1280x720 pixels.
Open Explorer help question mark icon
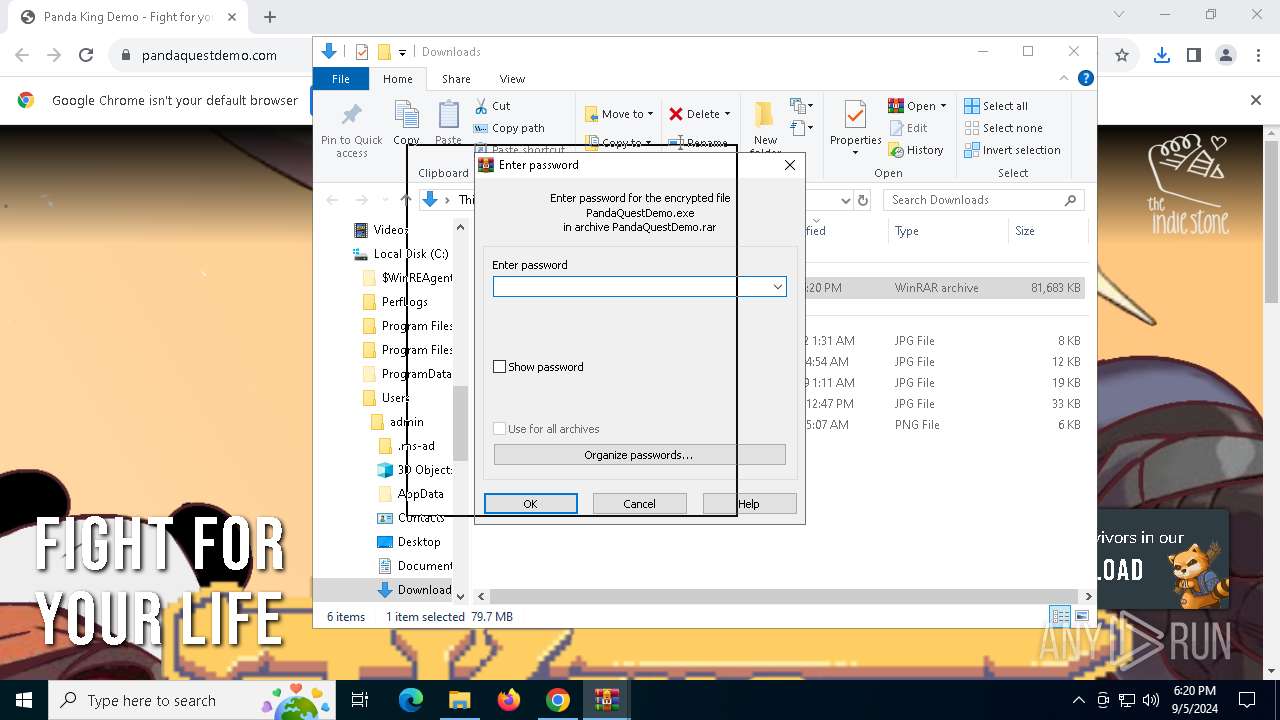click(x=1085, y=79)
